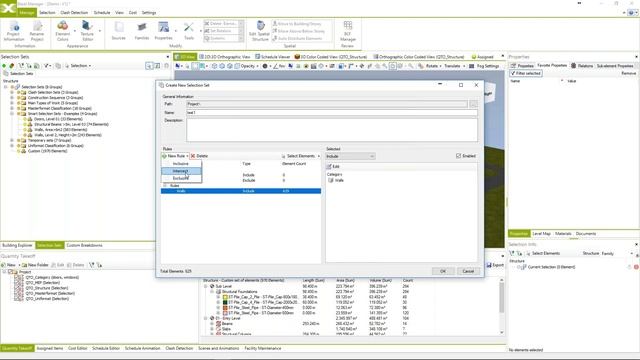Switch to Building Explorer tab

(17, 245)
